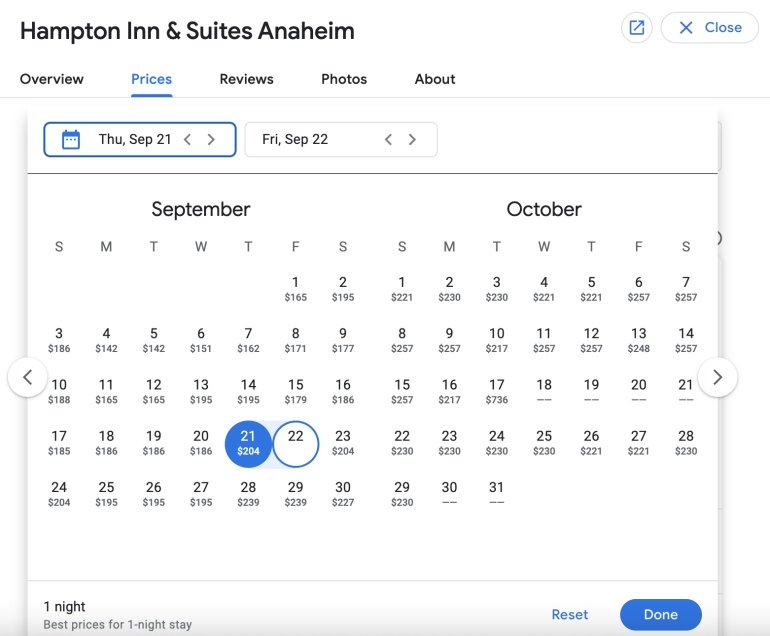Image resolution: width=770 pixels, height=636 pixels.
Task: Select September 23 priced at $204
Action: 343,442
